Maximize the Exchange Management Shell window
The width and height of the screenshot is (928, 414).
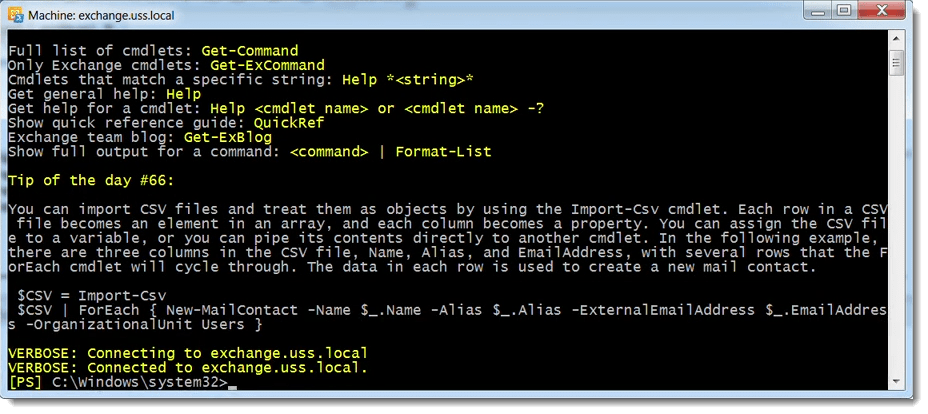845,11
